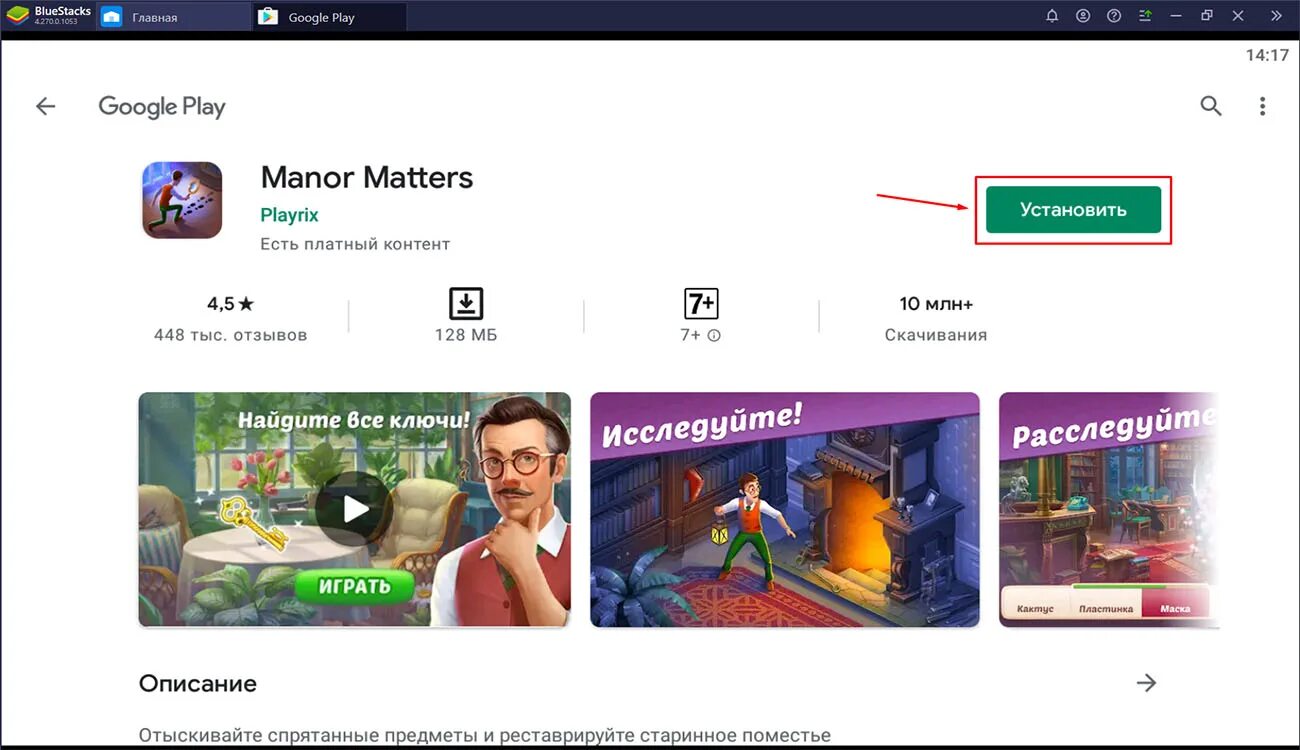Screen dimensions: 1300x750
Task: Open BlueStacks help question mark
Action: (1114, 16)
